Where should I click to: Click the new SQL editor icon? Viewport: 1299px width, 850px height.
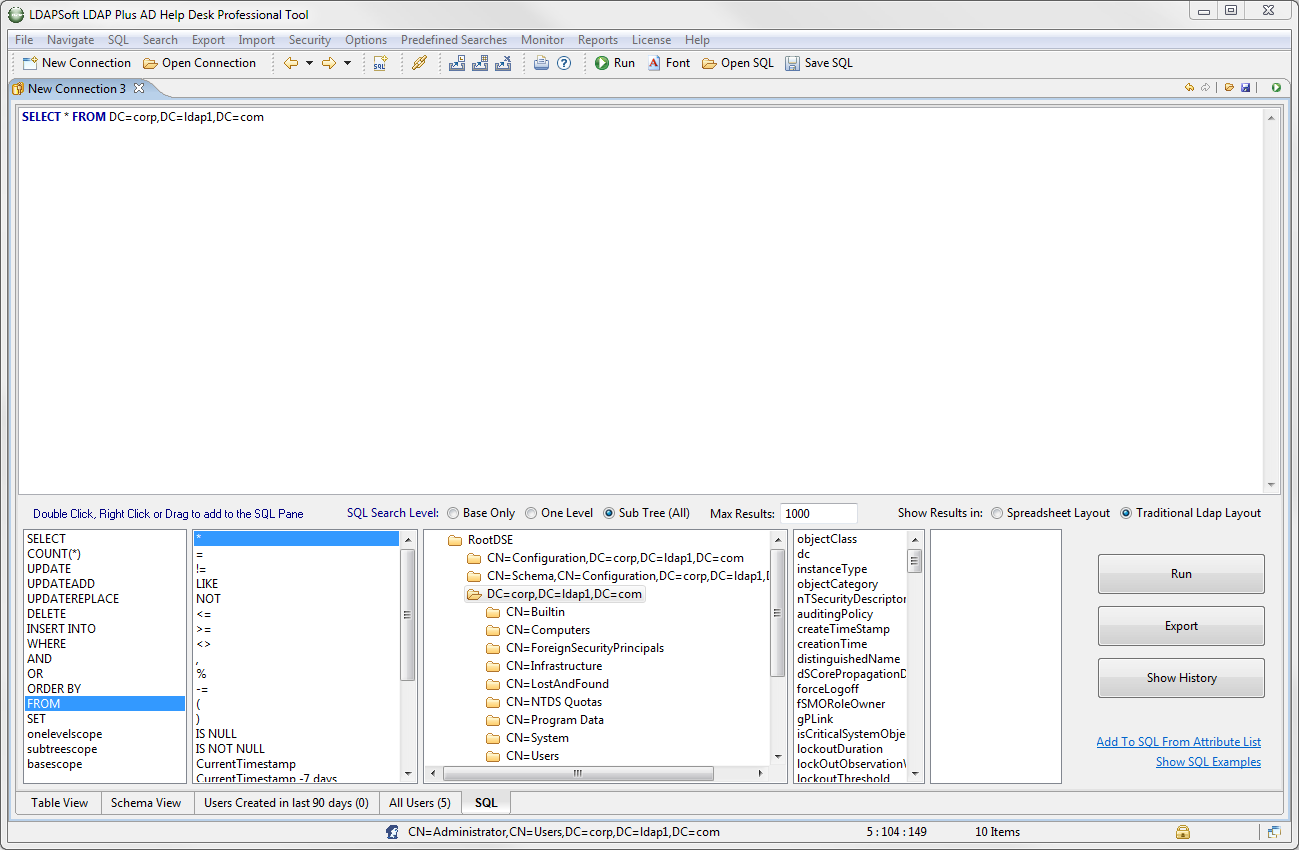(380, 63)
